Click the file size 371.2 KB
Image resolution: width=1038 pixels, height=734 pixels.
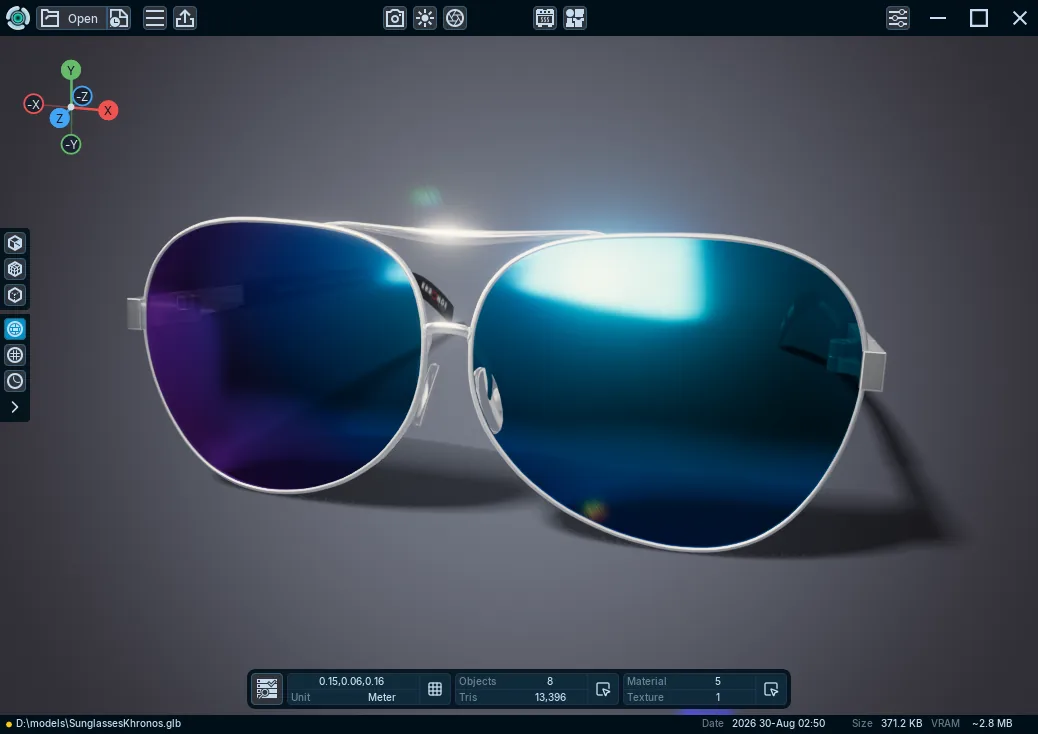click(902, 723)
